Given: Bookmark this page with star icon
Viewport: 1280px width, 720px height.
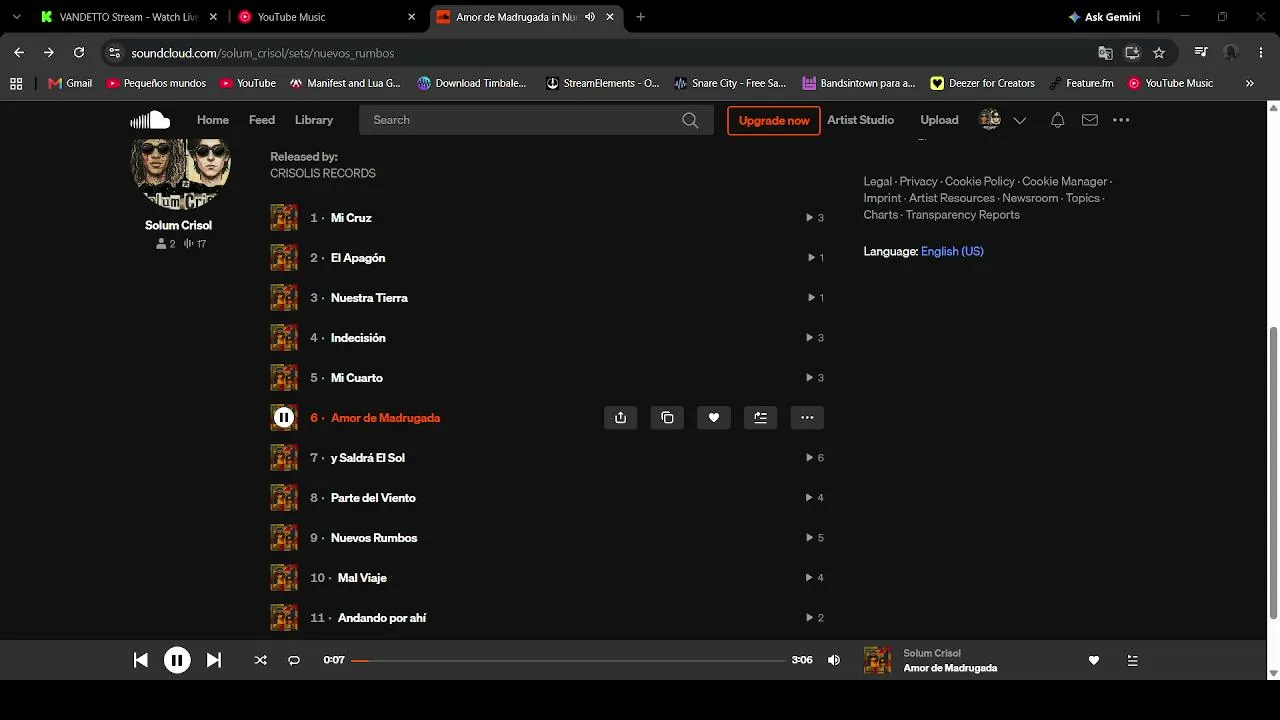Looking at the screenshot, I should (1159, 53).
